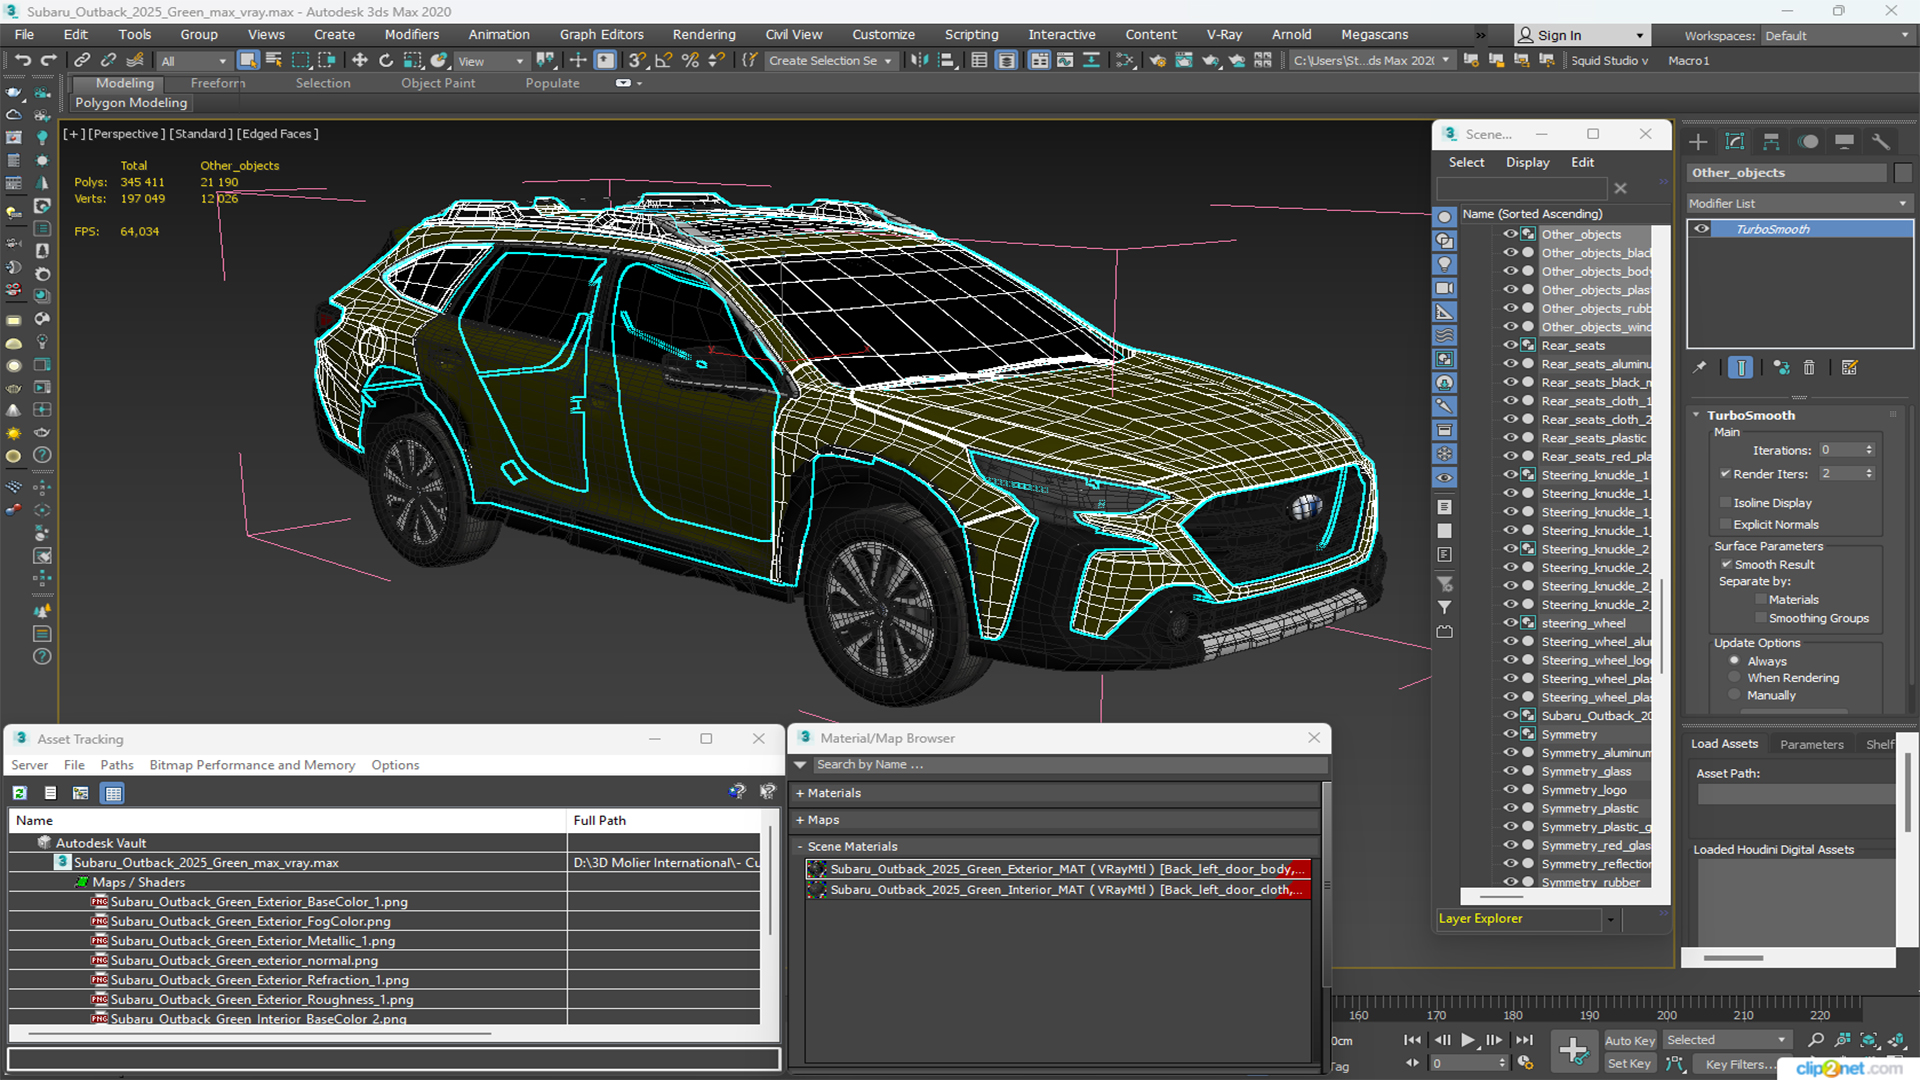Activate the Select and Rotate tool
The width and height of the screenshot is (1920, 1080).
point(386,61)
